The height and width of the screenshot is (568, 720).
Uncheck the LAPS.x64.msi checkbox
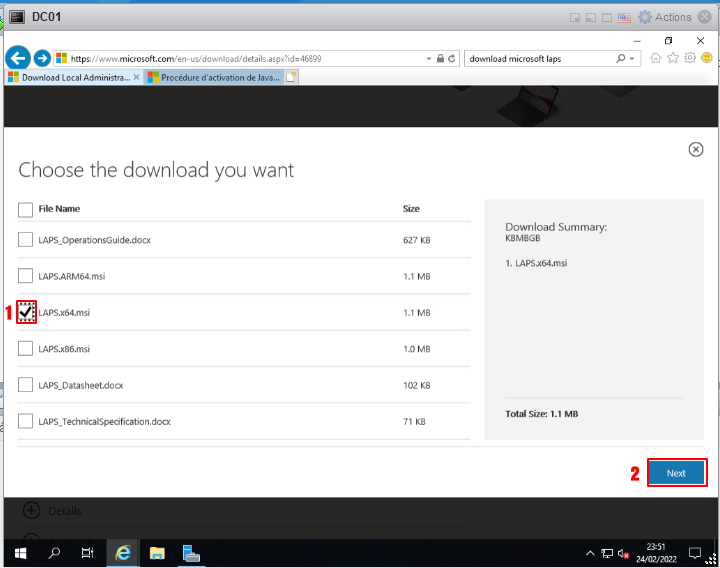pyautogui.click(x=26, y=313)
